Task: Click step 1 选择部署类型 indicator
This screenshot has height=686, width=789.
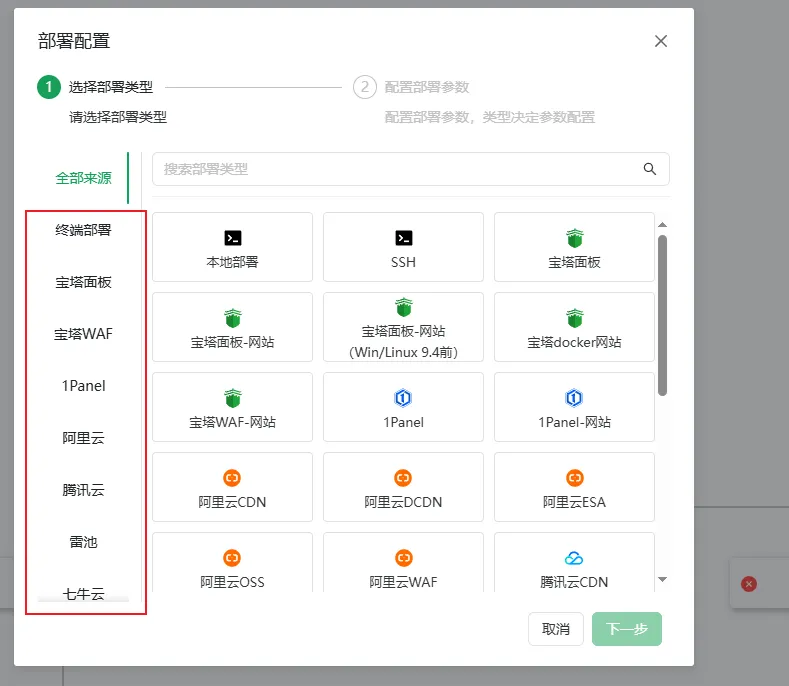Action: (x=49, y=87)
